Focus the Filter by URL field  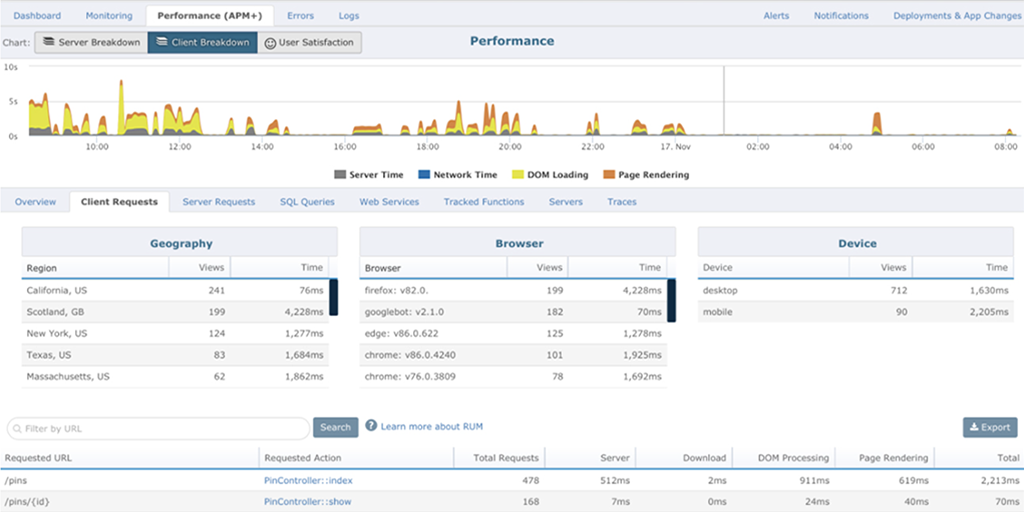(158, 429)
